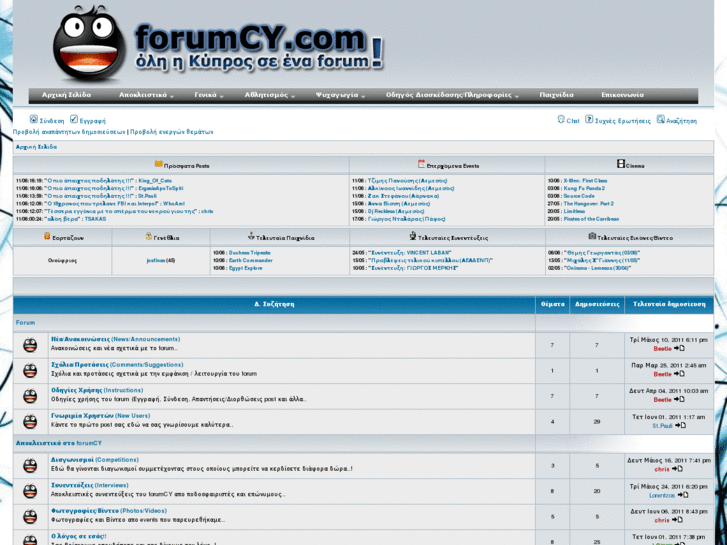Click the smiley icon beside Νέα/Ανακοινώσεις forum
This screenshot has width=727, height=545.
tap(30, 345)
